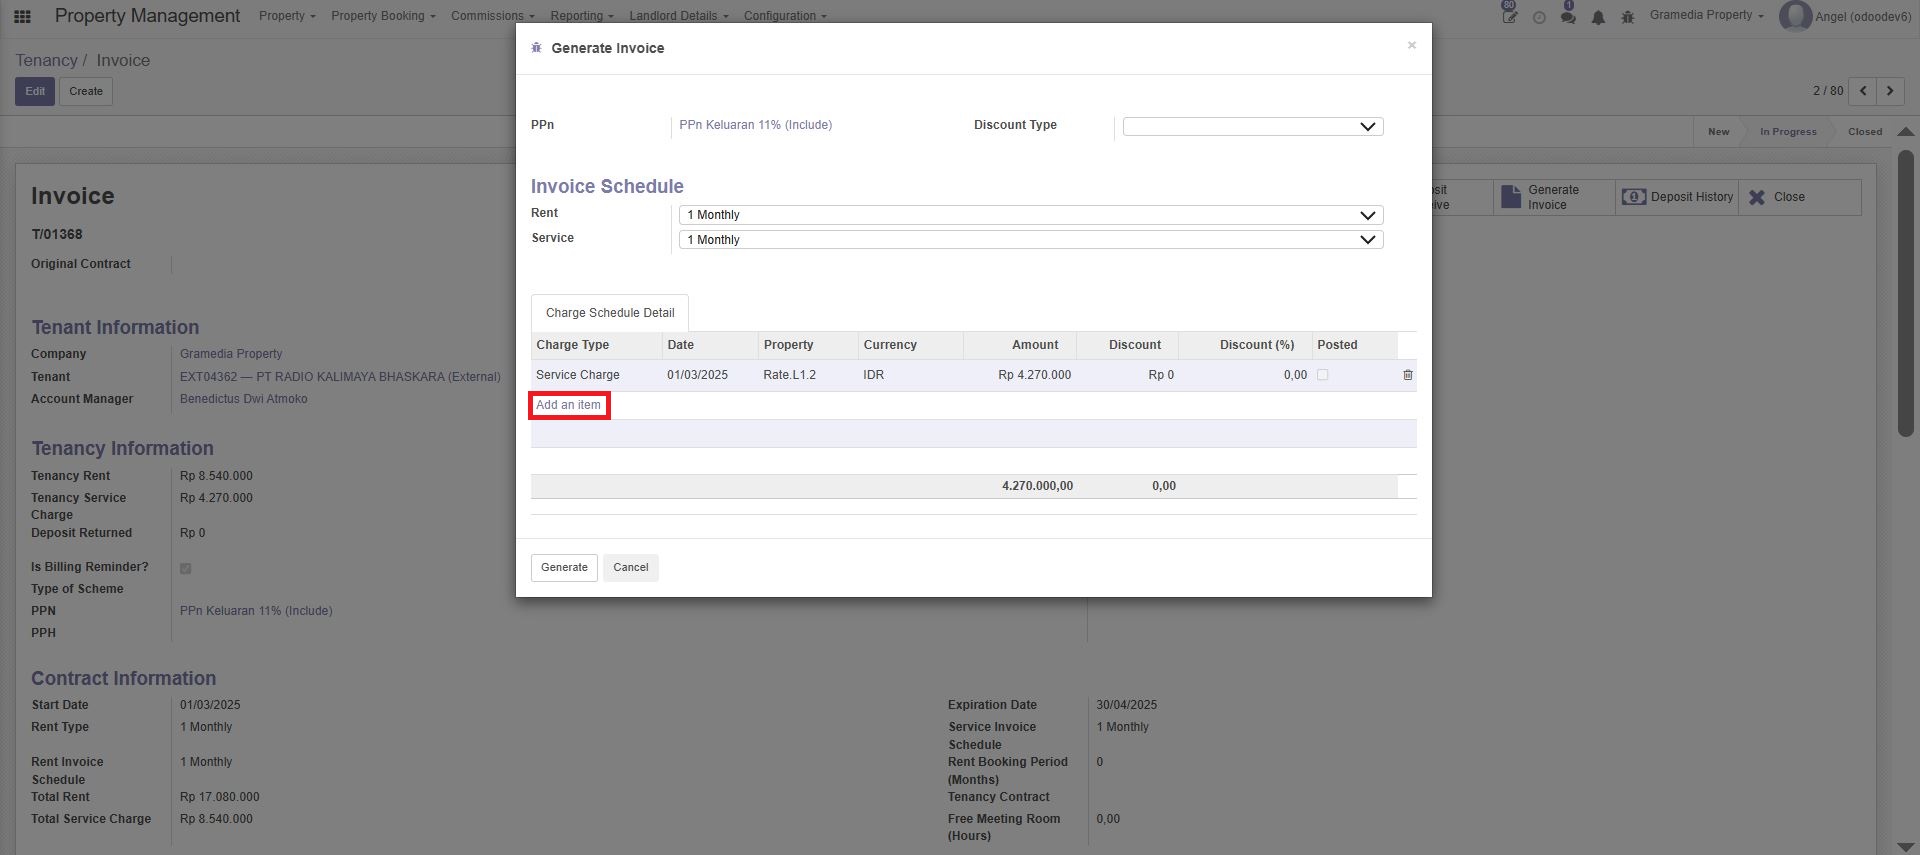The height and width of the screenshot is (855, 1920).
Task: Expand the Property Booking menu
Action: click(383, 16)
